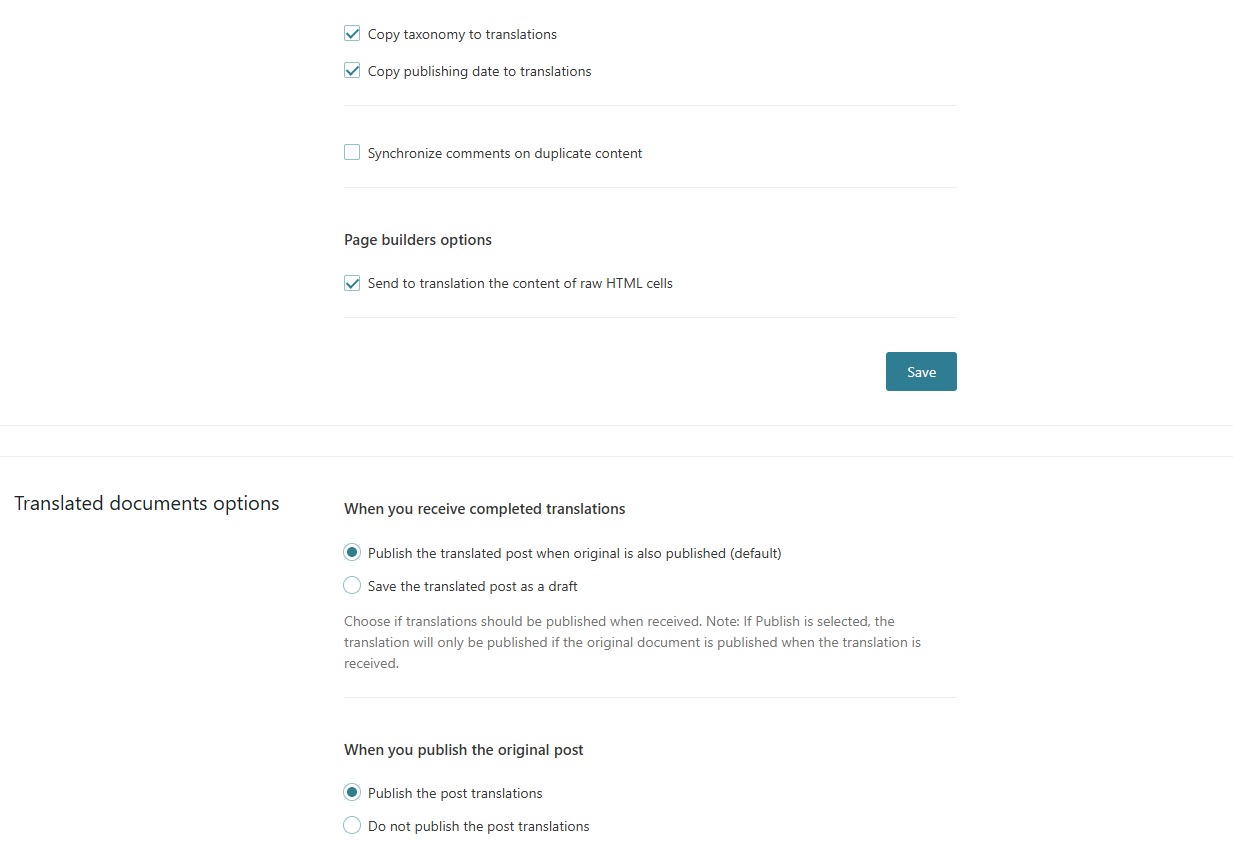Choose the Do not publish post translations radio
The image size is (1233, 860).
(352, 826)
